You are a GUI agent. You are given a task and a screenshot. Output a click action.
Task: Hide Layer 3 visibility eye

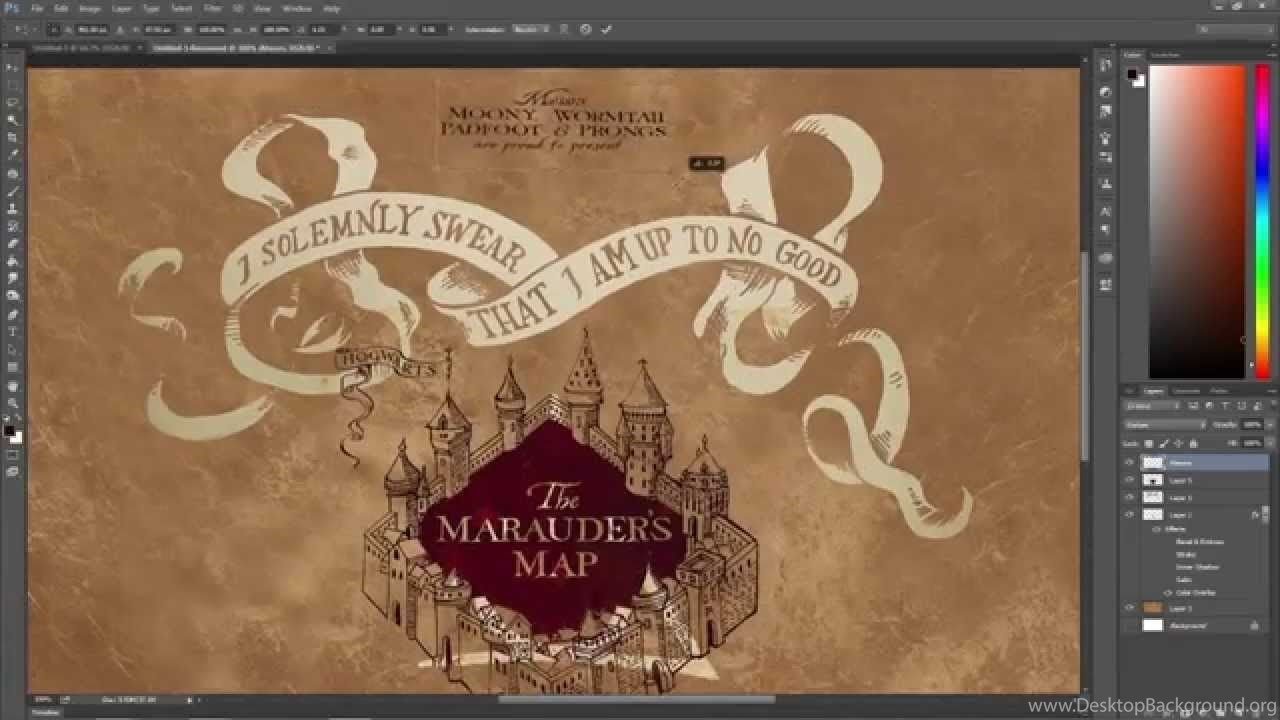tap(1129, 497)
